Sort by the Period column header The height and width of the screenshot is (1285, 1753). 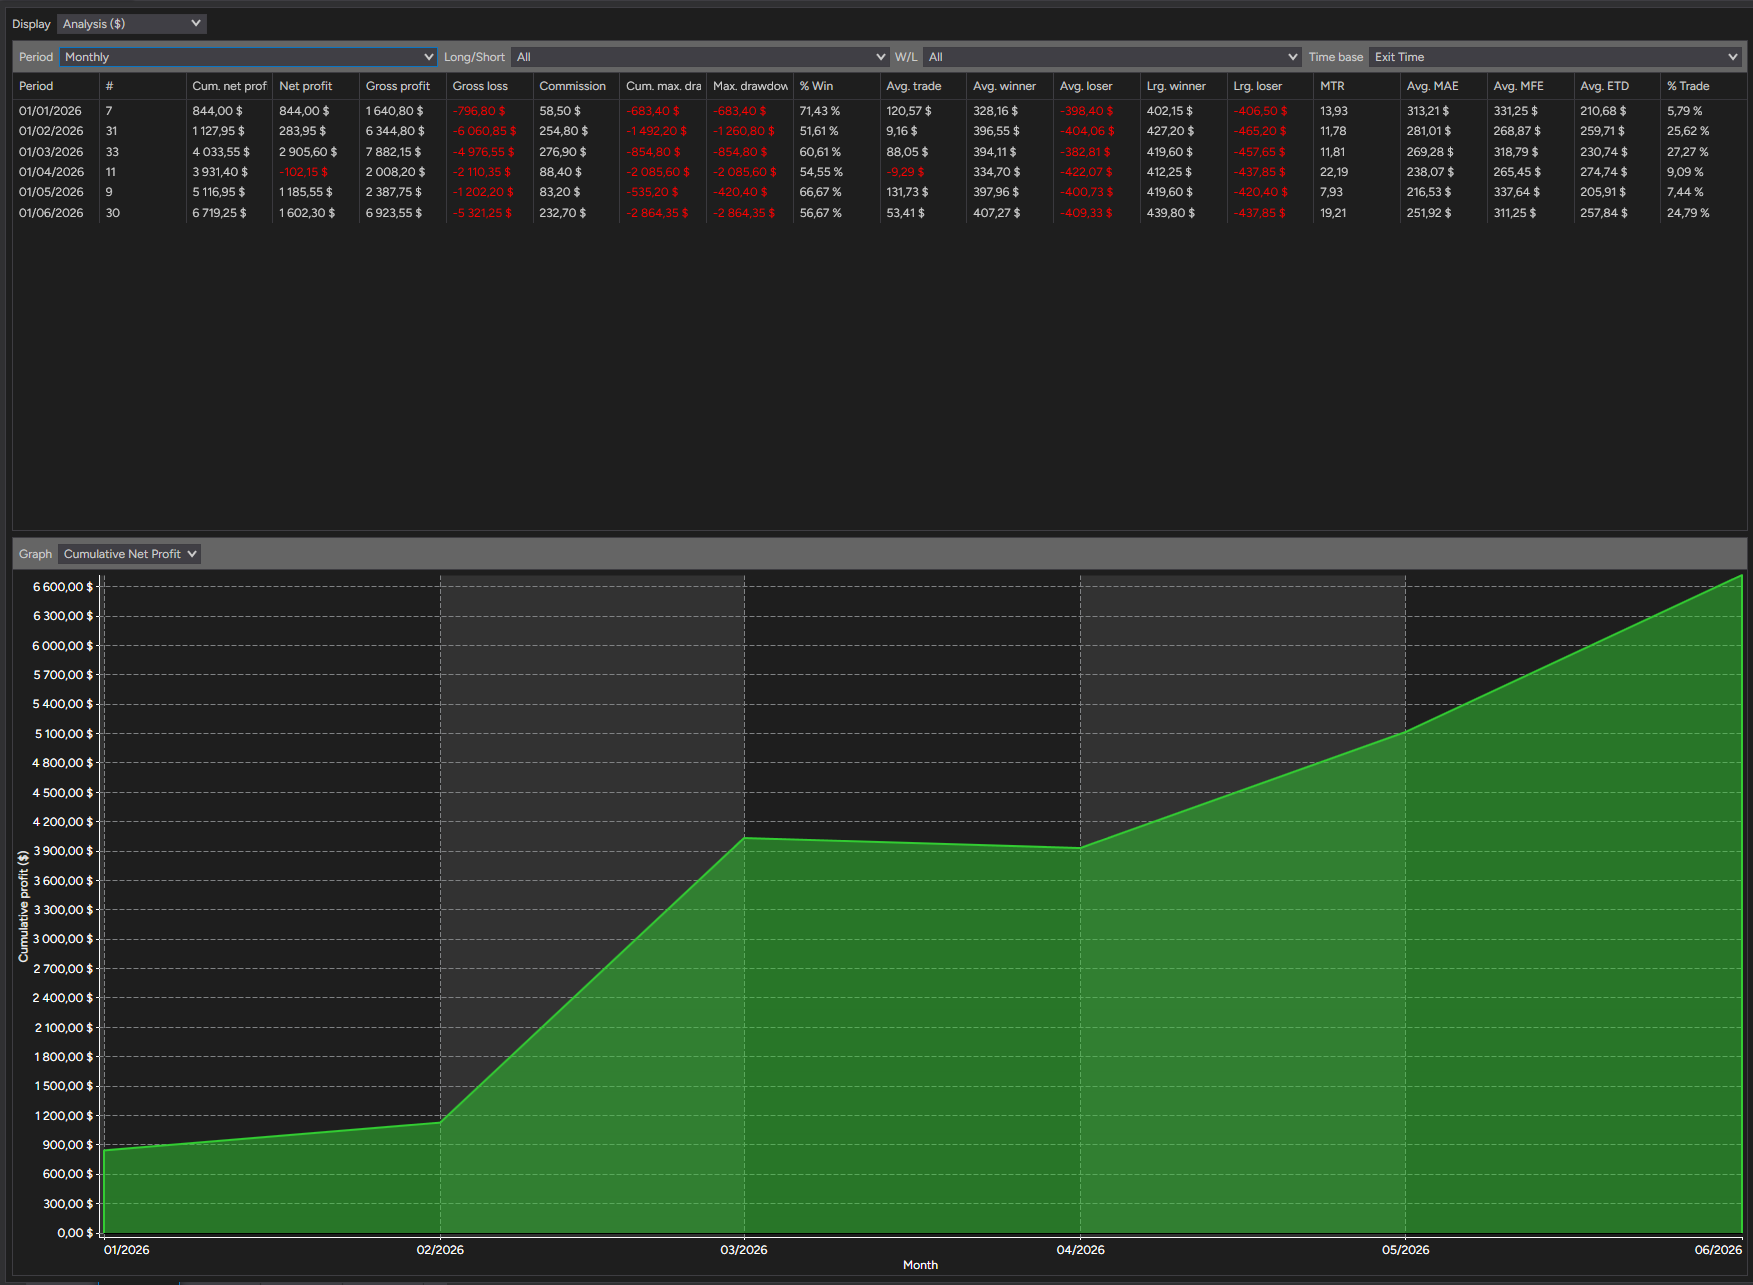tap(55, 86)
